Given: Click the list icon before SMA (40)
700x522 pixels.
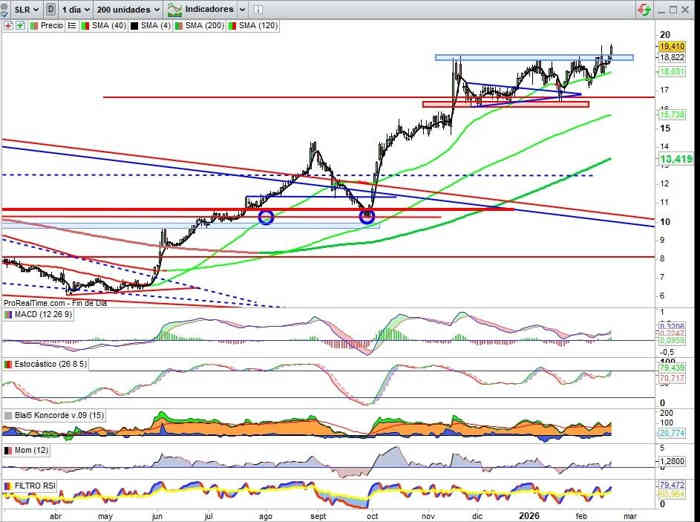Looking at the screenshot, I should click(70, 24).
